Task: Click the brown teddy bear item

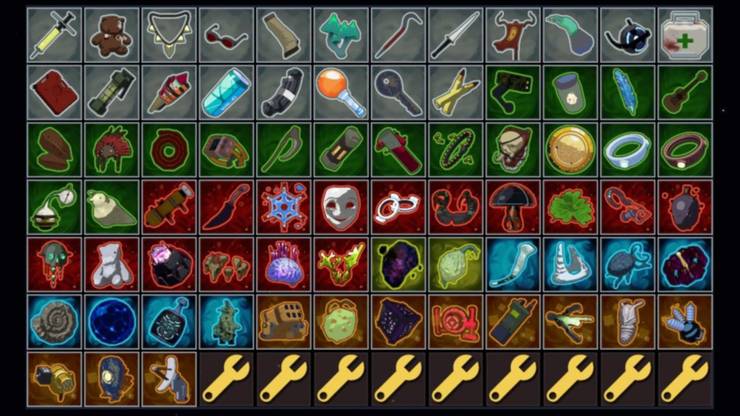Action: coord(111,35)
